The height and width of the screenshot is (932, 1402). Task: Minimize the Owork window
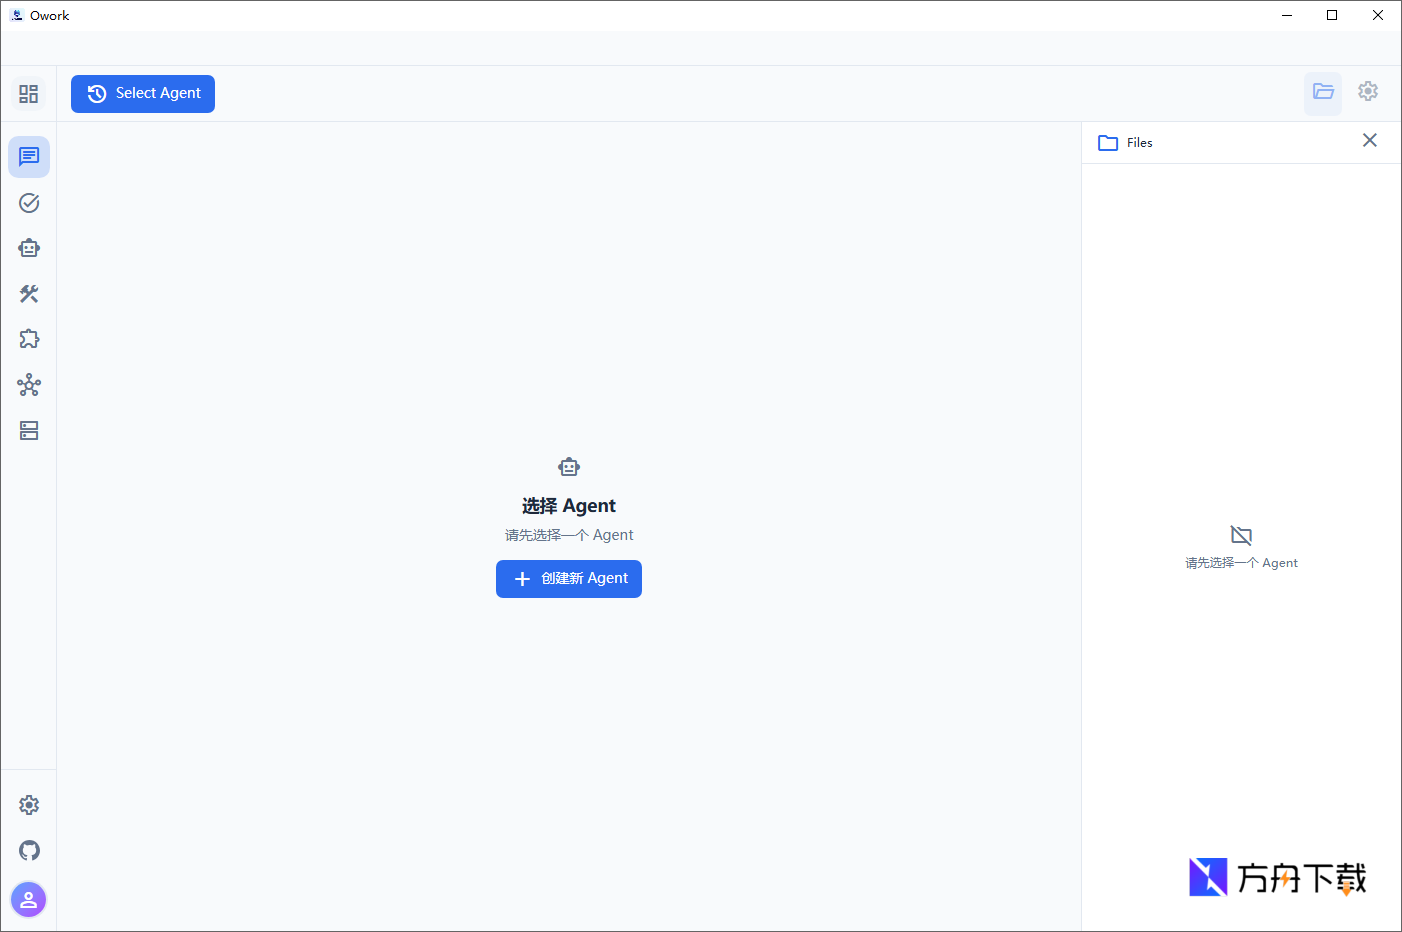tap(1287, 15)
